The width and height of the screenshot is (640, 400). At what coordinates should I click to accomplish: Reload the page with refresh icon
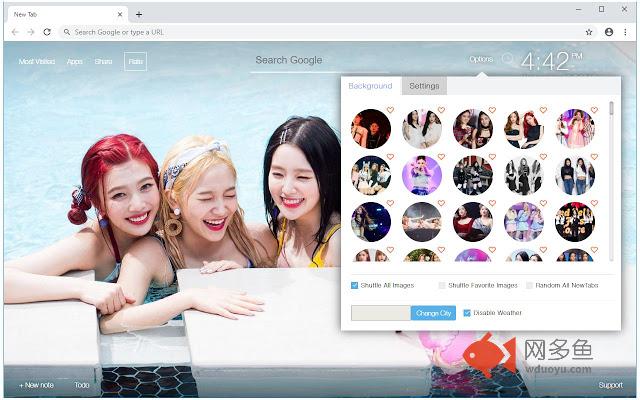tap(47, 32)
